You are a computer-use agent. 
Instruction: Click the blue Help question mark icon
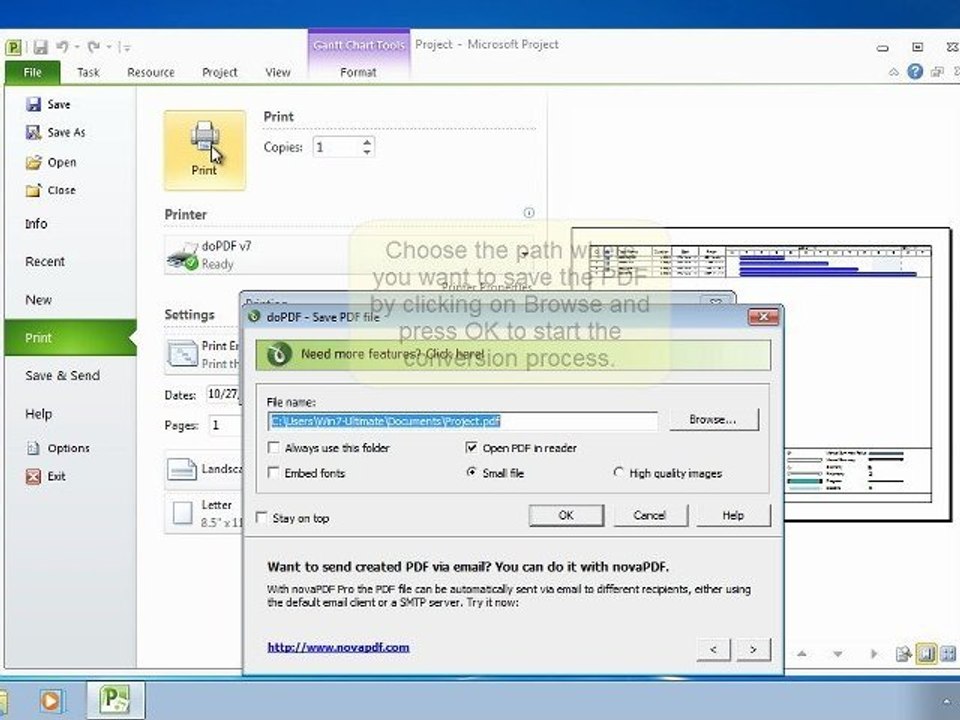915,72
